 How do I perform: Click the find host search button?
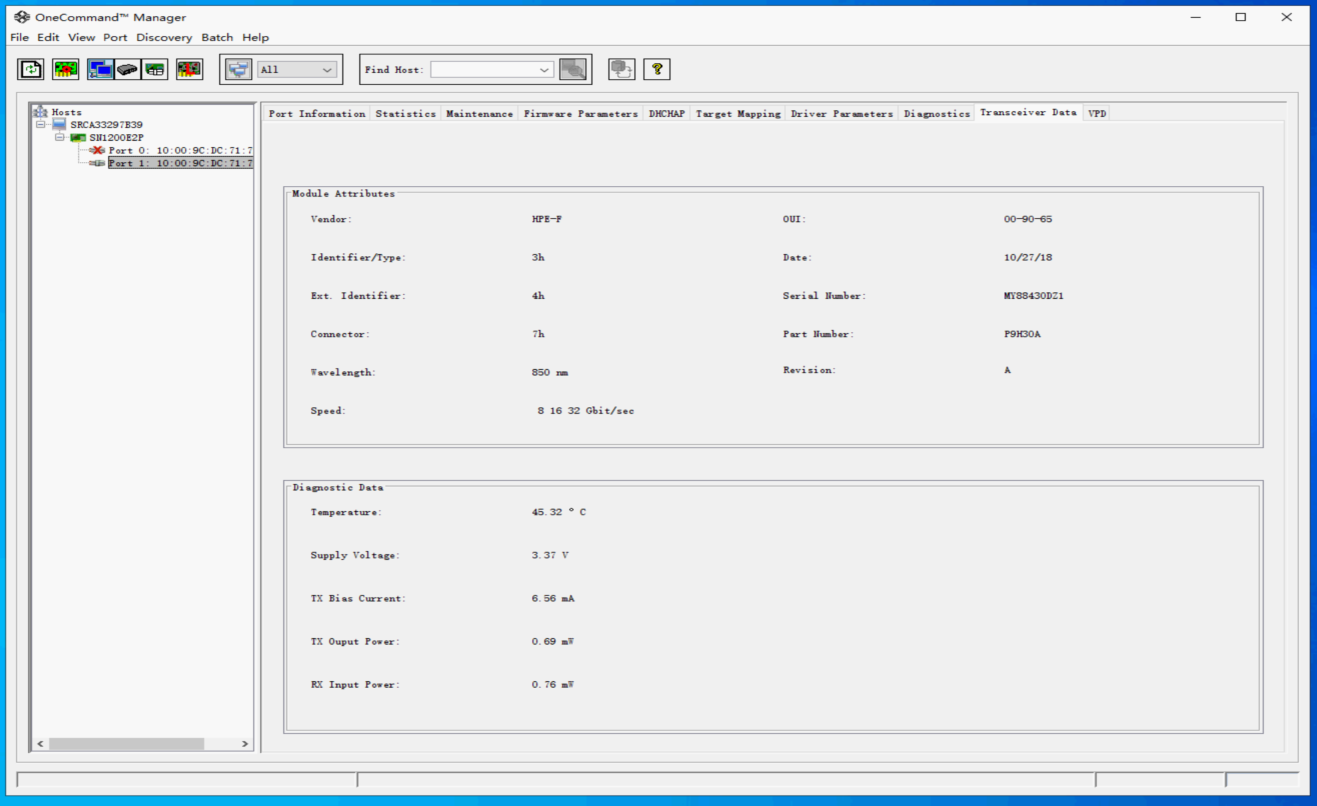tap(573, 69)
